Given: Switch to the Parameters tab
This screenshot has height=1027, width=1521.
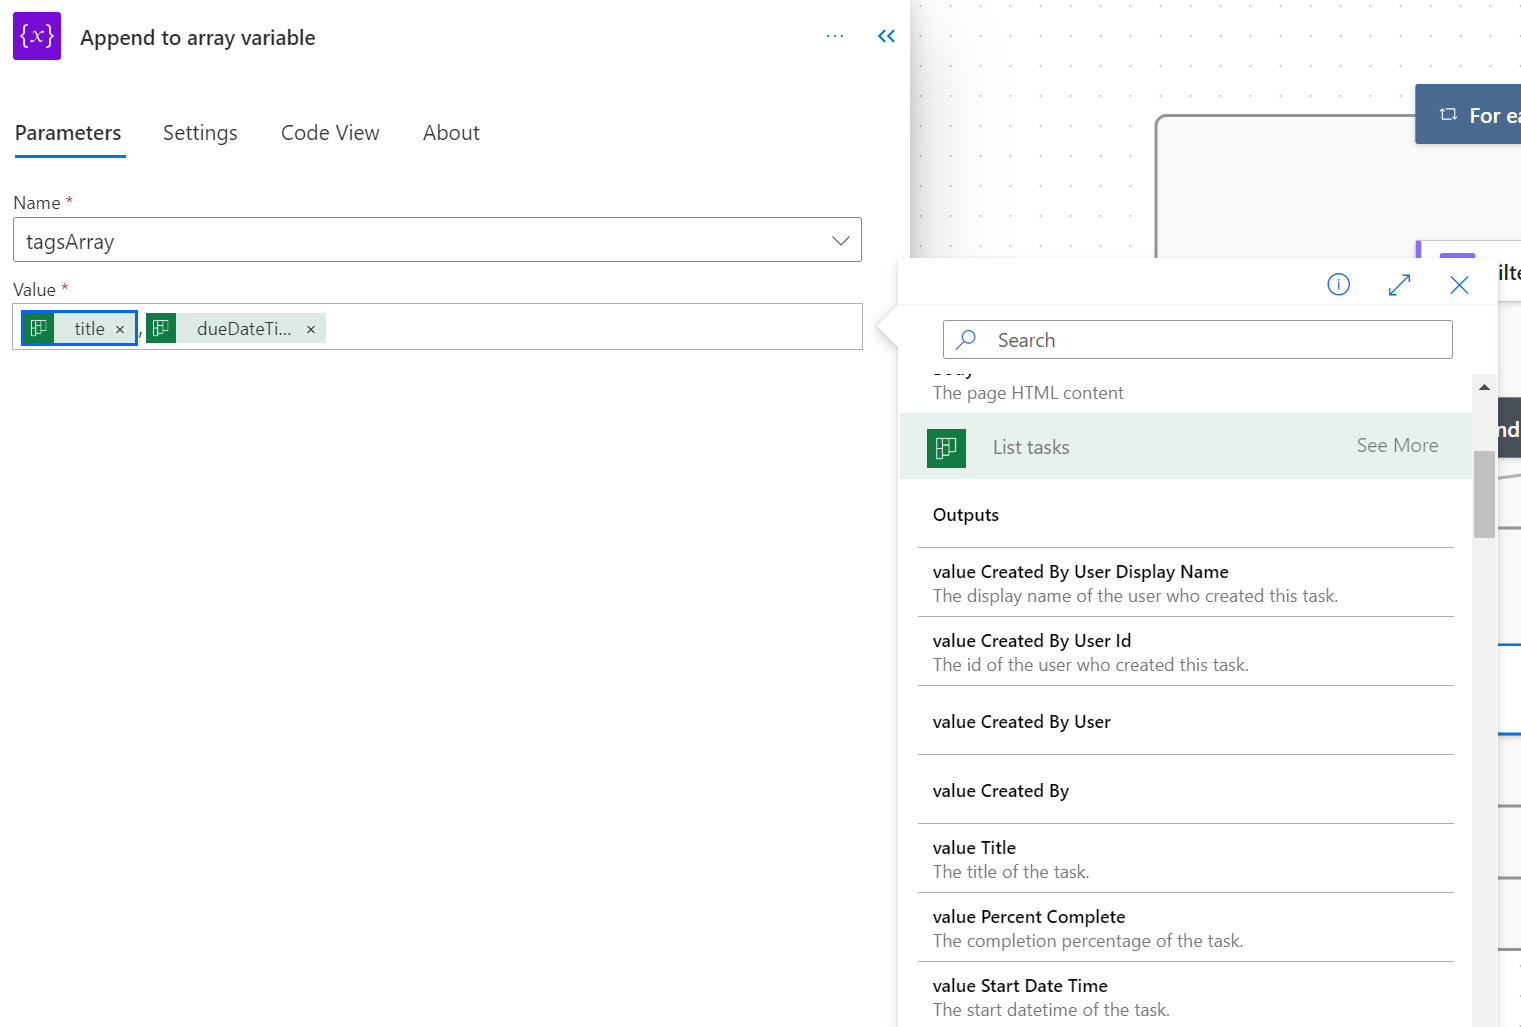Looking at the screenshot, I should [x=68, y=133].
